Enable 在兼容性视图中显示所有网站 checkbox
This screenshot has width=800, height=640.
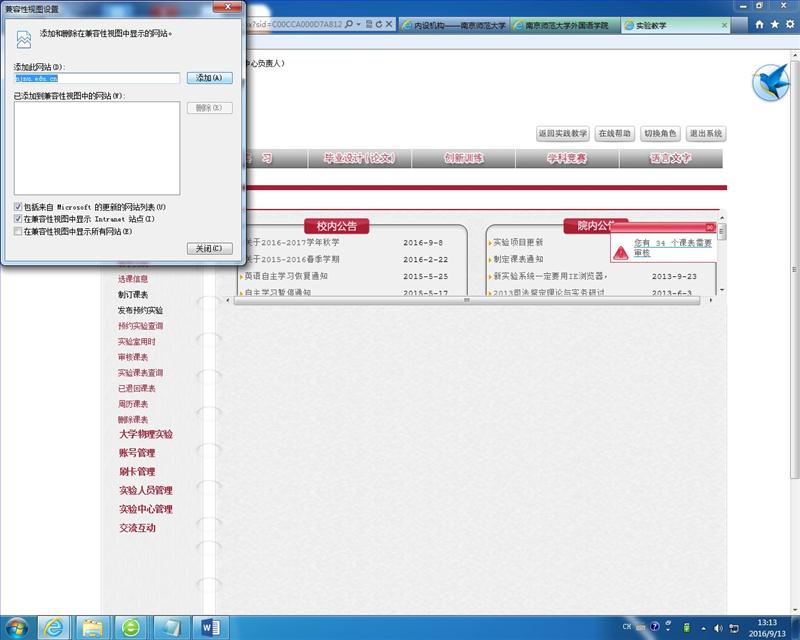tap(18, 231)
